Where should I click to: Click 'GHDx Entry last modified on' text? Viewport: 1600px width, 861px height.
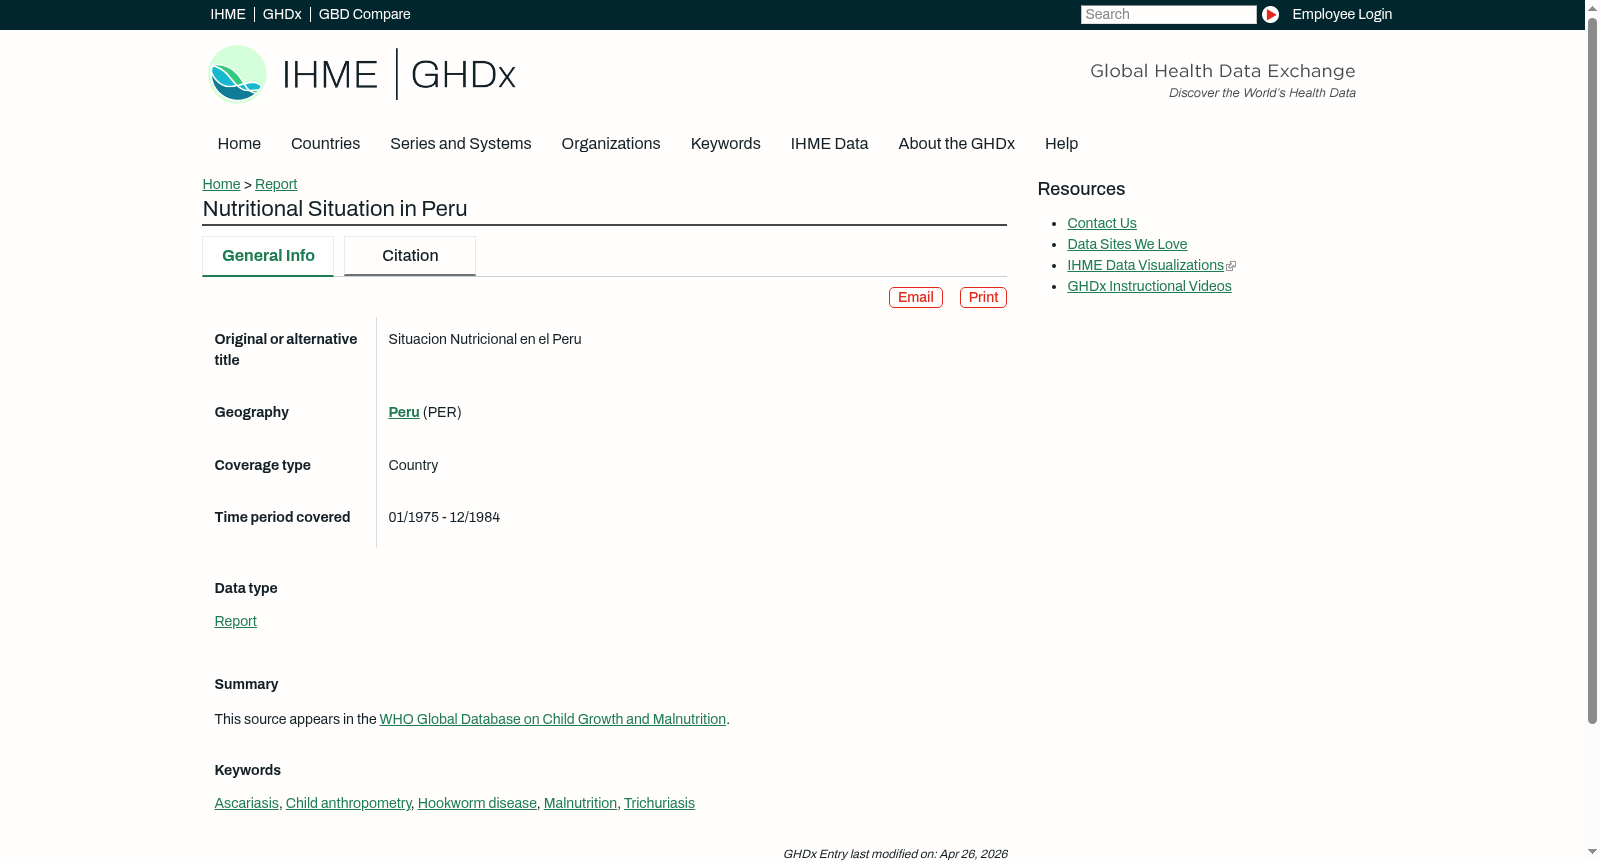coord(895,854)
